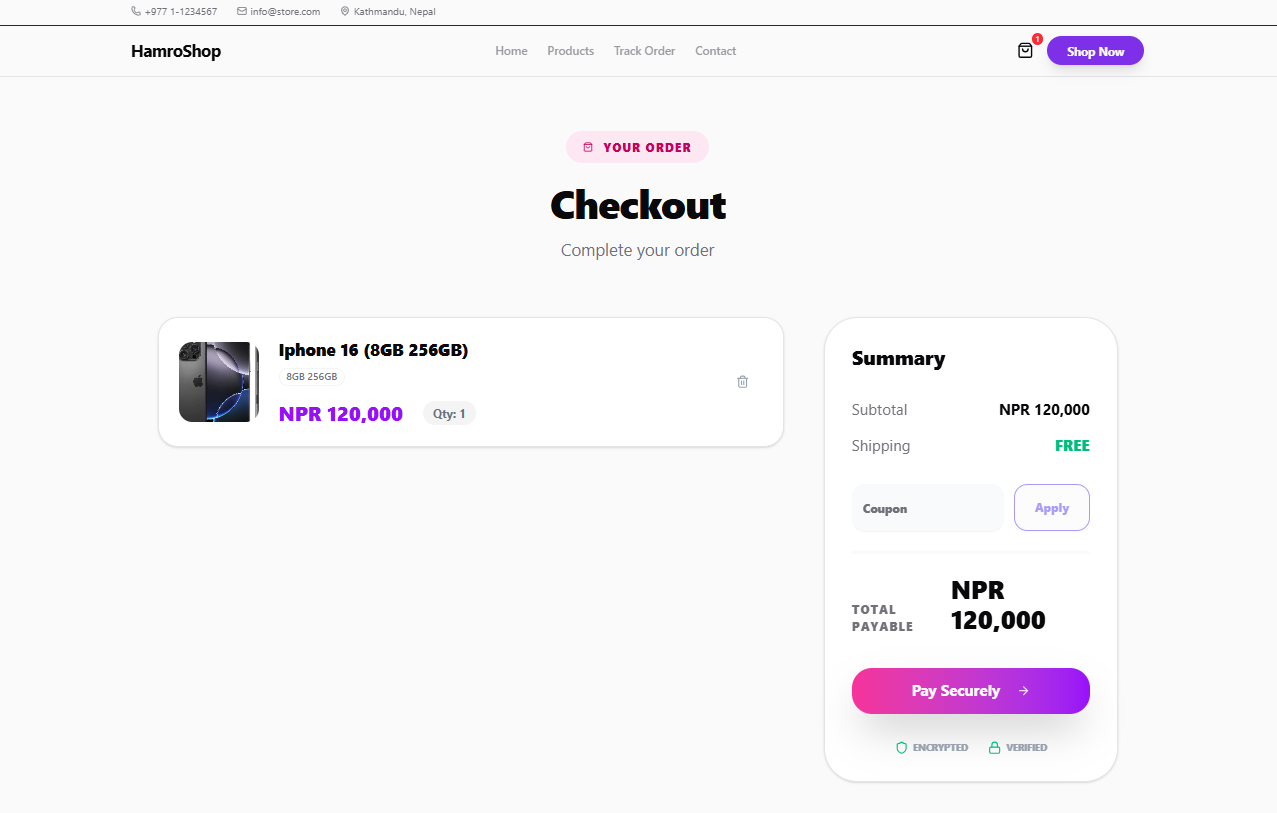The width and height of the screenshot is (1277, 813).
Task: Go to the Home menu item
Action: [x=511, y=51]
